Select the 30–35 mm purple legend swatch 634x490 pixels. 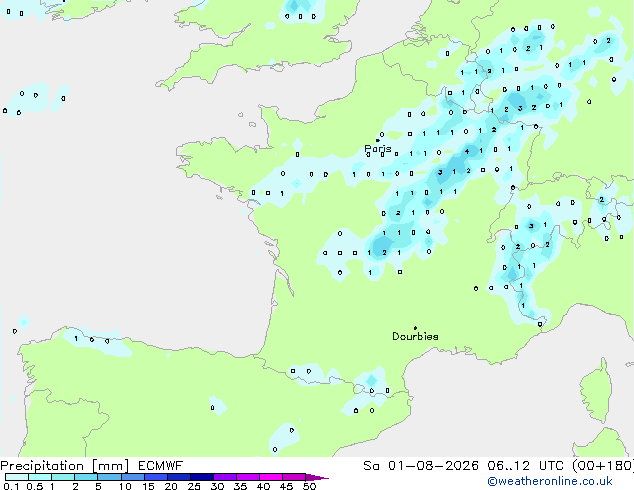coord(225,477)
